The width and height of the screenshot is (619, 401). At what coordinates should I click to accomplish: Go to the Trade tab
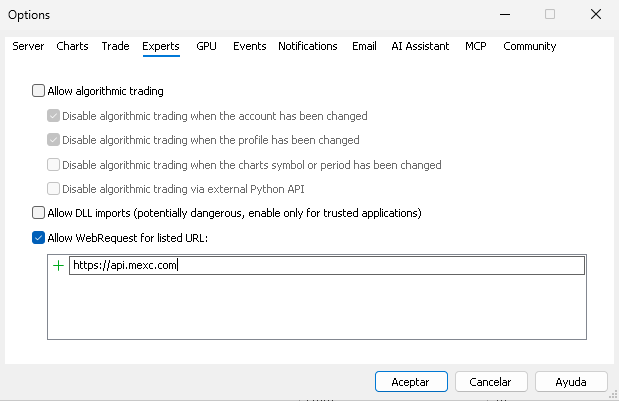[x=115, y=46]
